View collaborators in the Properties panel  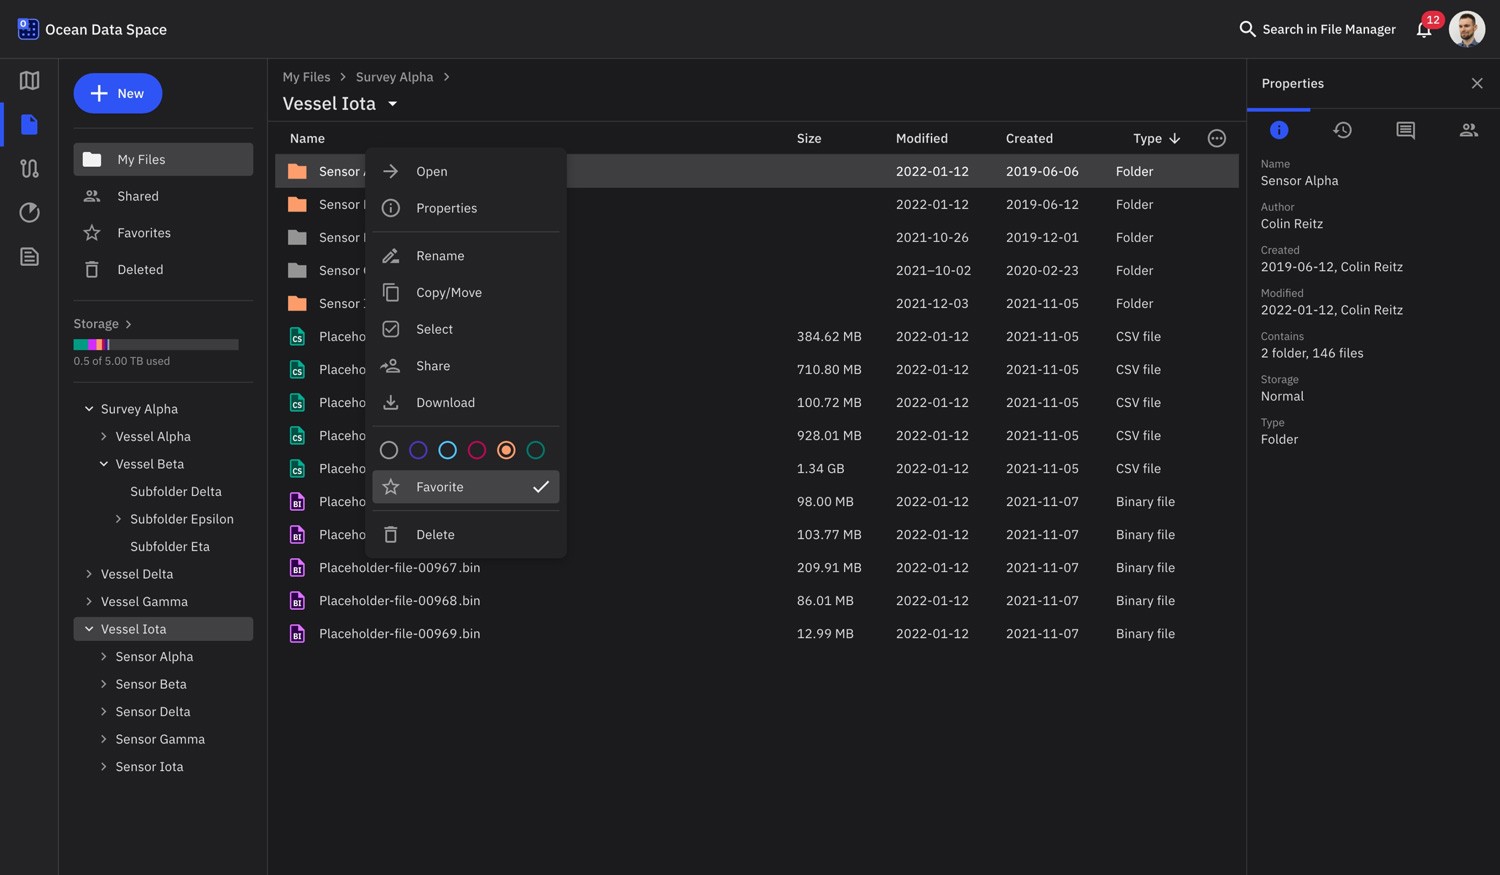1468,129
